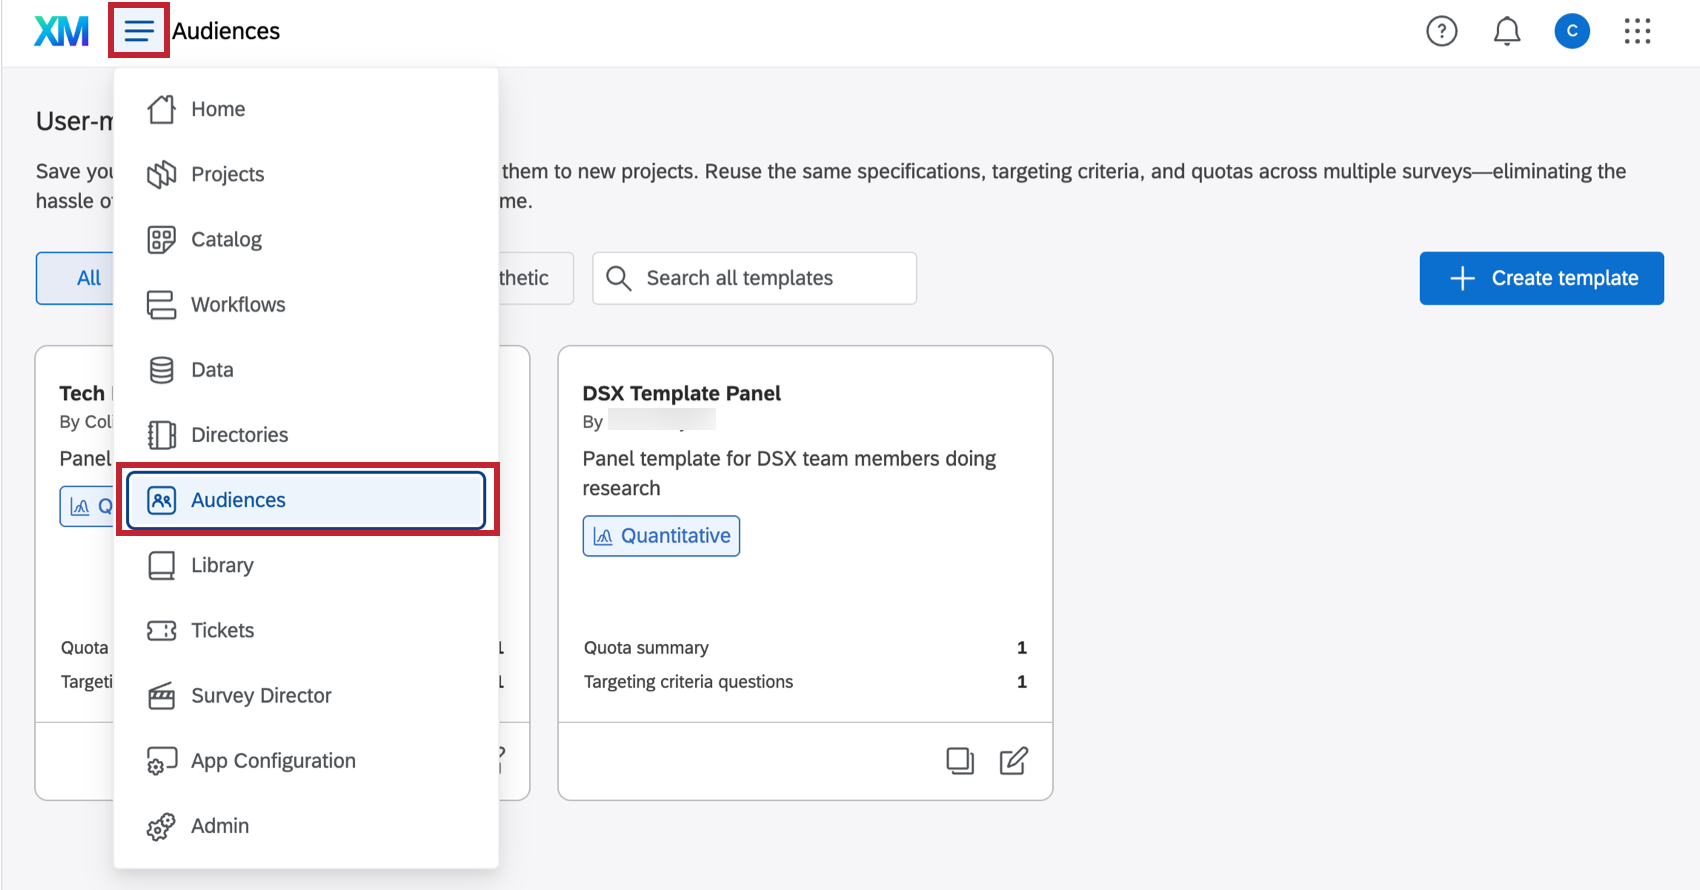1700x890 pixels.
Task: Duplicate the DSX Template Panel
Action: click(x=960, y=761)
